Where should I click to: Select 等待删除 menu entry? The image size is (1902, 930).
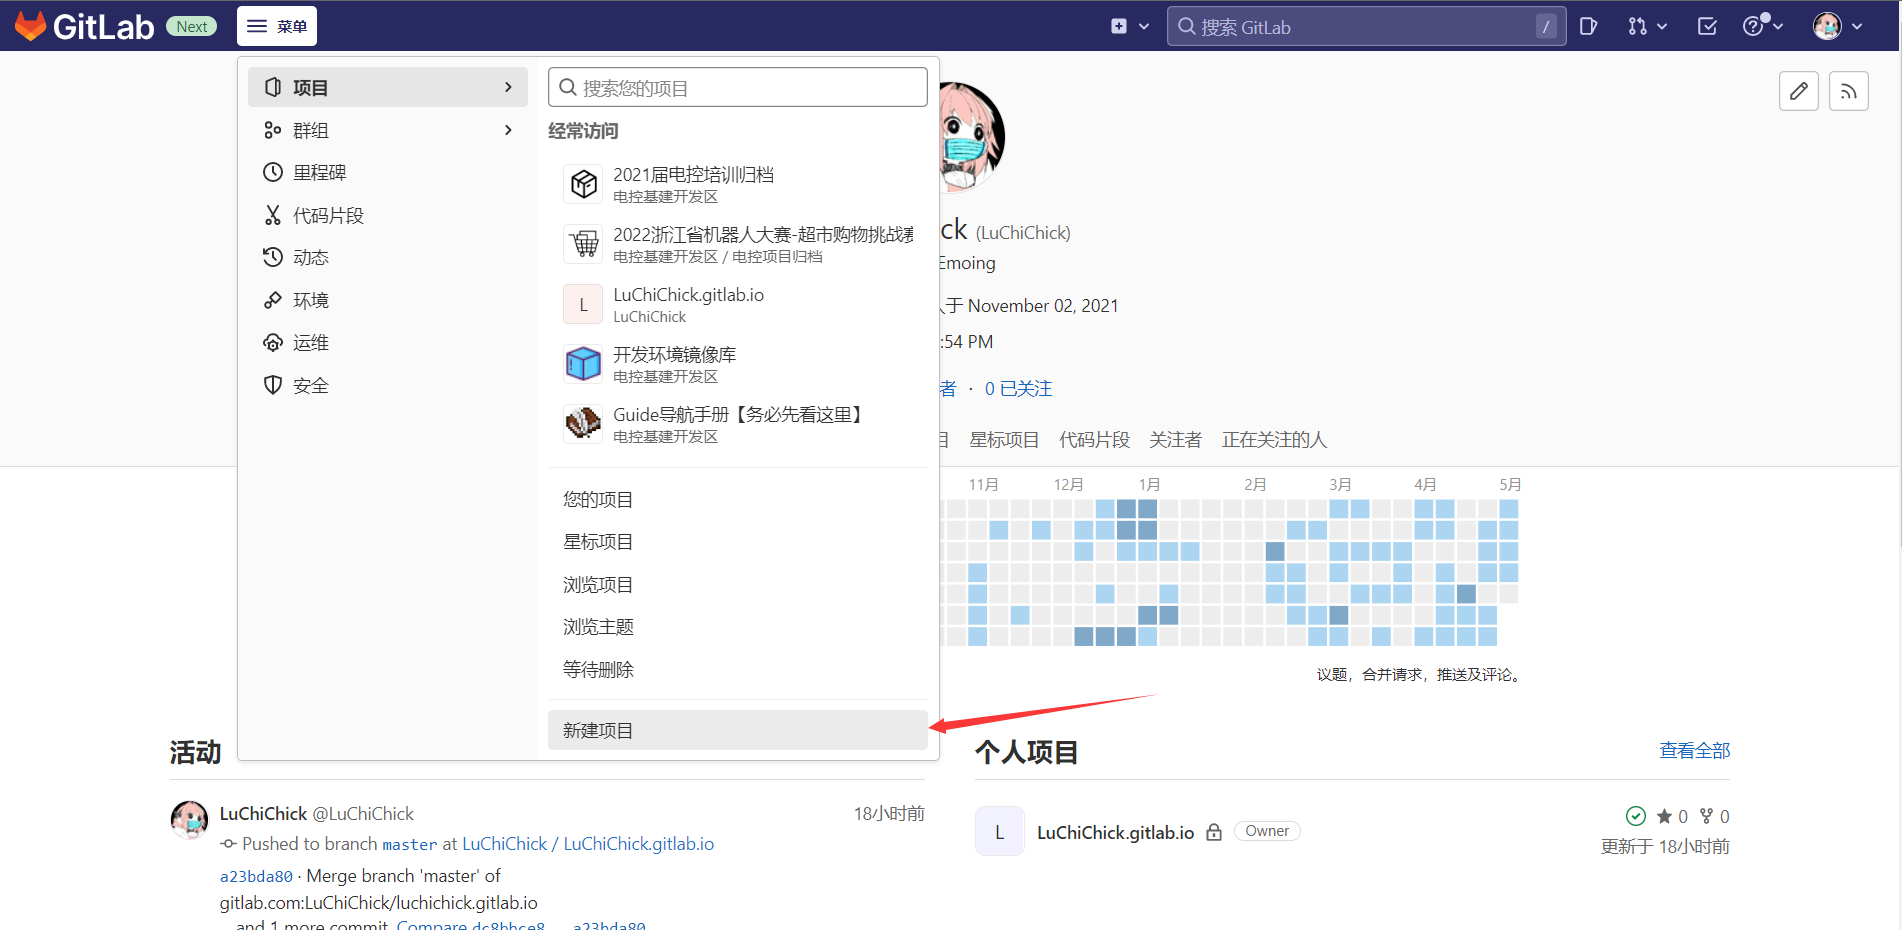(x=738, y=669)
